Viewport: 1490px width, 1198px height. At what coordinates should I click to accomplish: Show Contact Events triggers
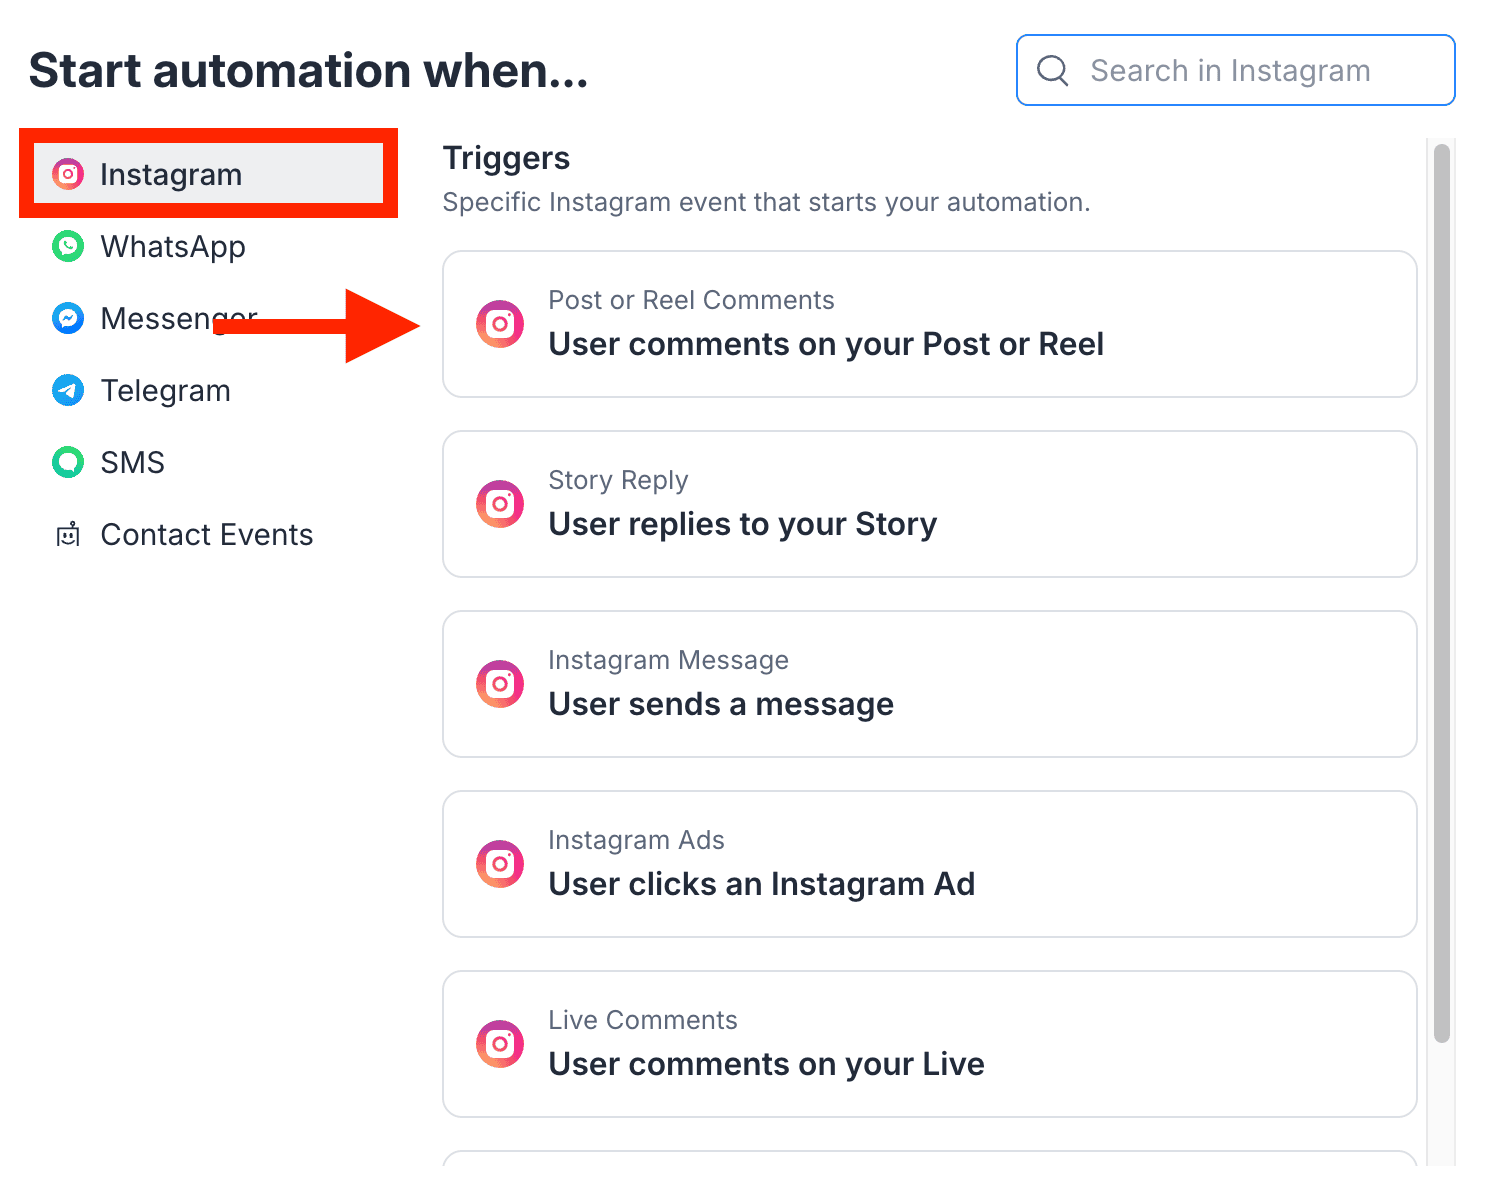(207, 535)
